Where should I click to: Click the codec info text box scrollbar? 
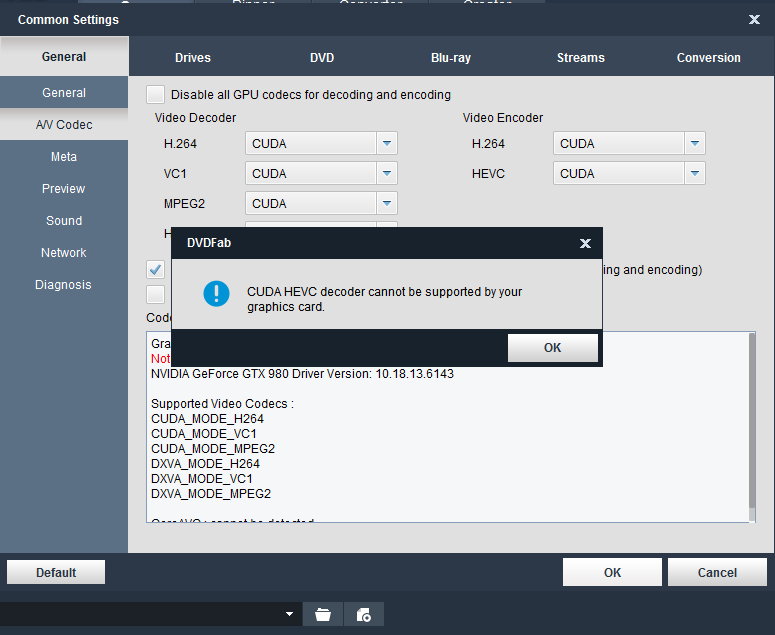click(751, 427)
